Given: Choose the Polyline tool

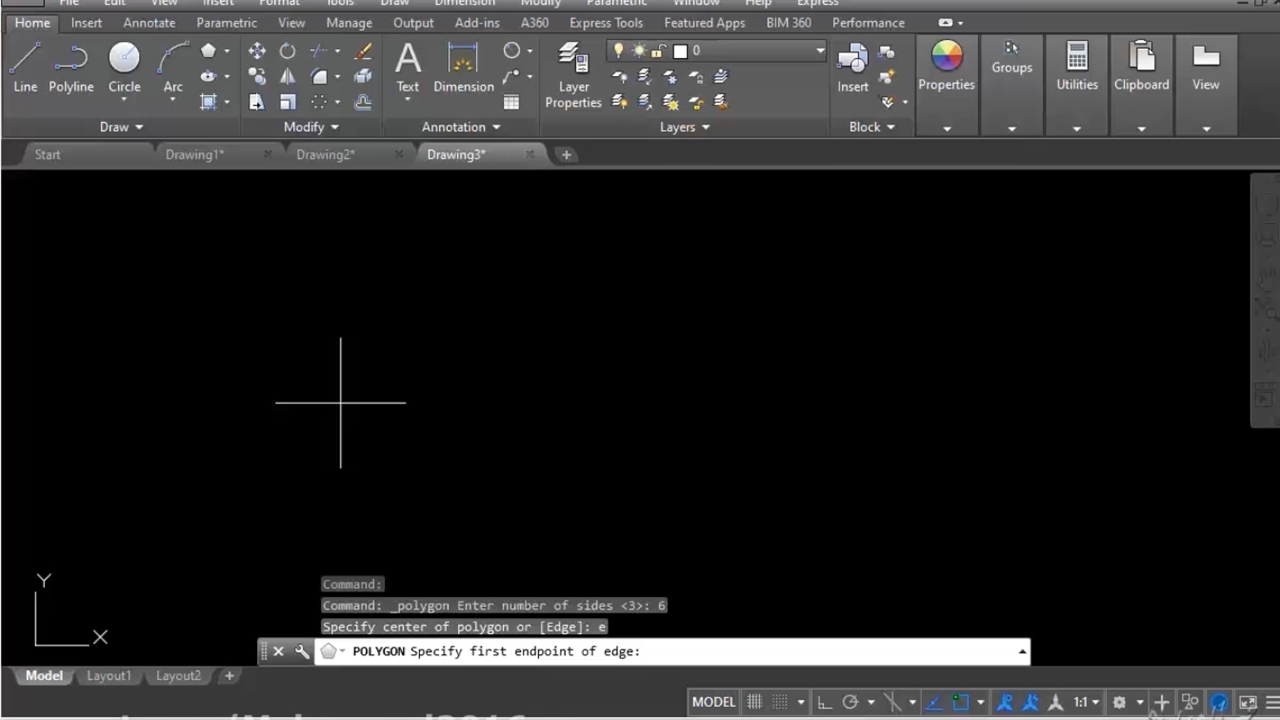Looking at the screenshot, I should coord(71,67).
